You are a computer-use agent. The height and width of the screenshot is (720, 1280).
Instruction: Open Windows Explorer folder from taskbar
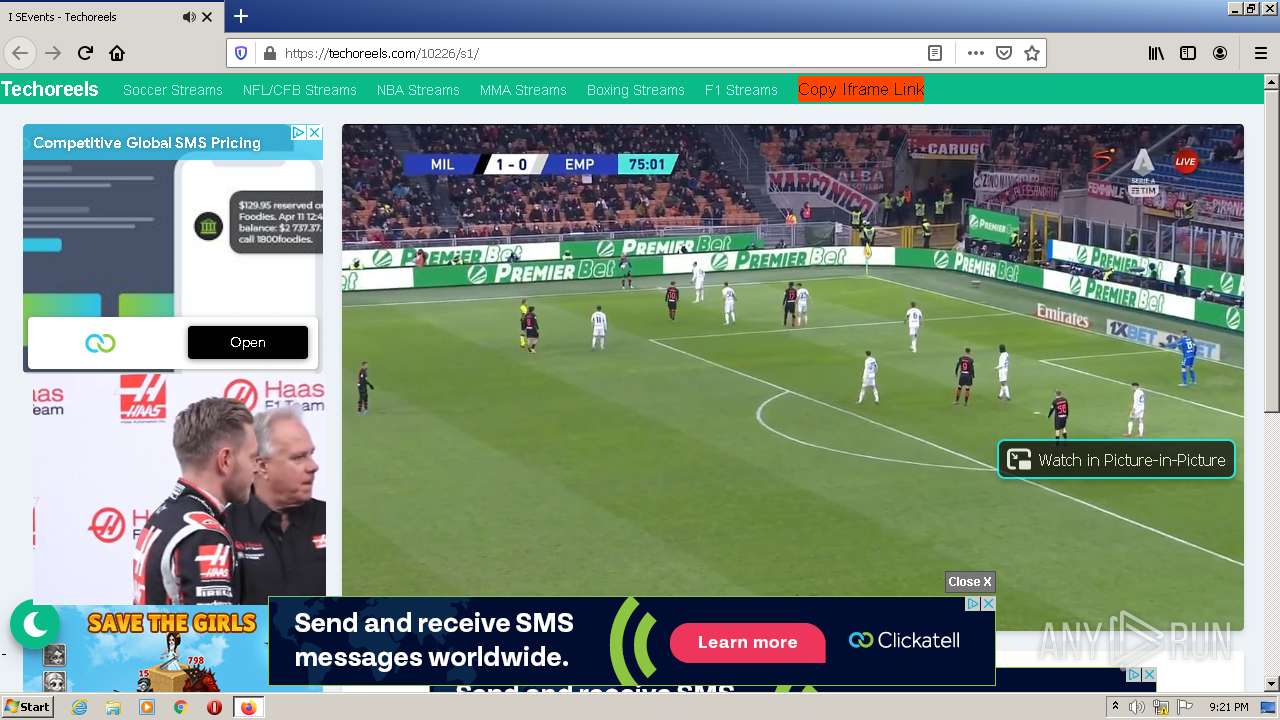113,707
